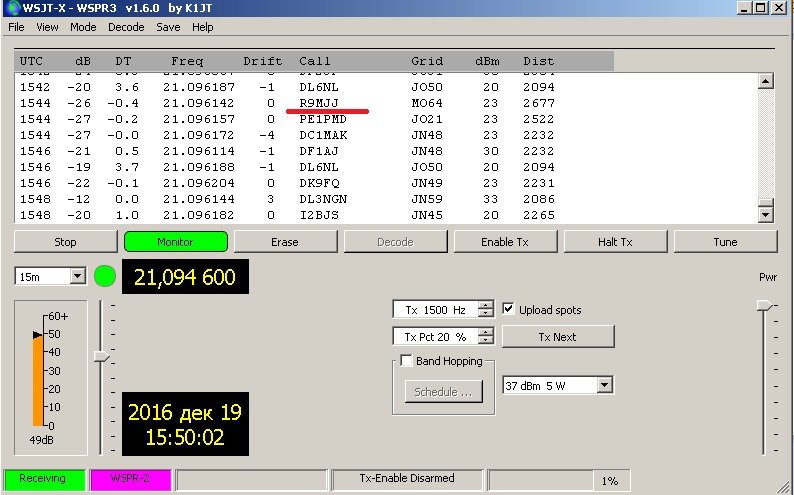Click the date and time display

[x=185, y=424]
